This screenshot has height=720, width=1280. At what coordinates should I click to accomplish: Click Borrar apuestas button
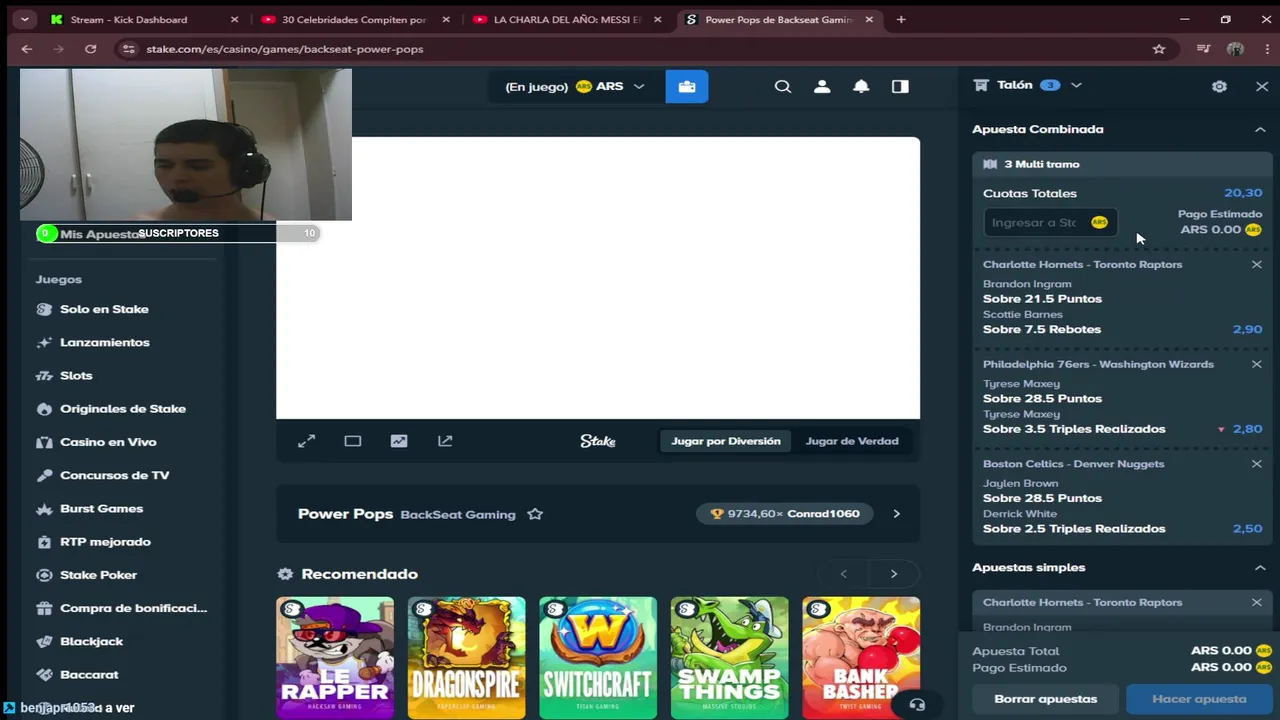coord(1046,699)
